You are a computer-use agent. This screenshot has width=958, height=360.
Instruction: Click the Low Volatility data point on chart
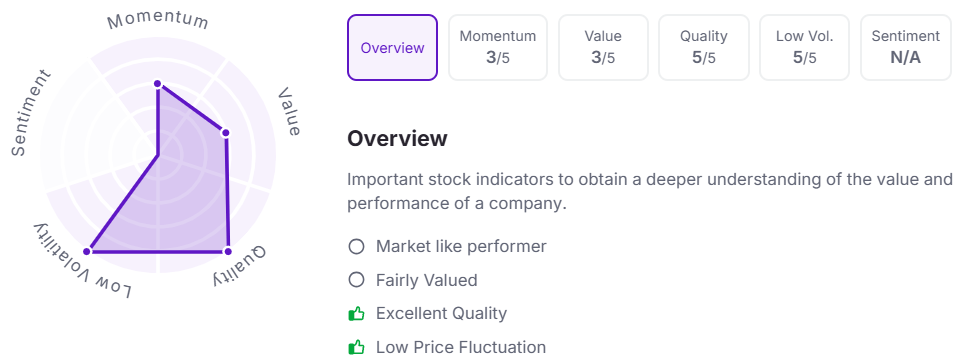pyautogui.click(x=87, y=251)
